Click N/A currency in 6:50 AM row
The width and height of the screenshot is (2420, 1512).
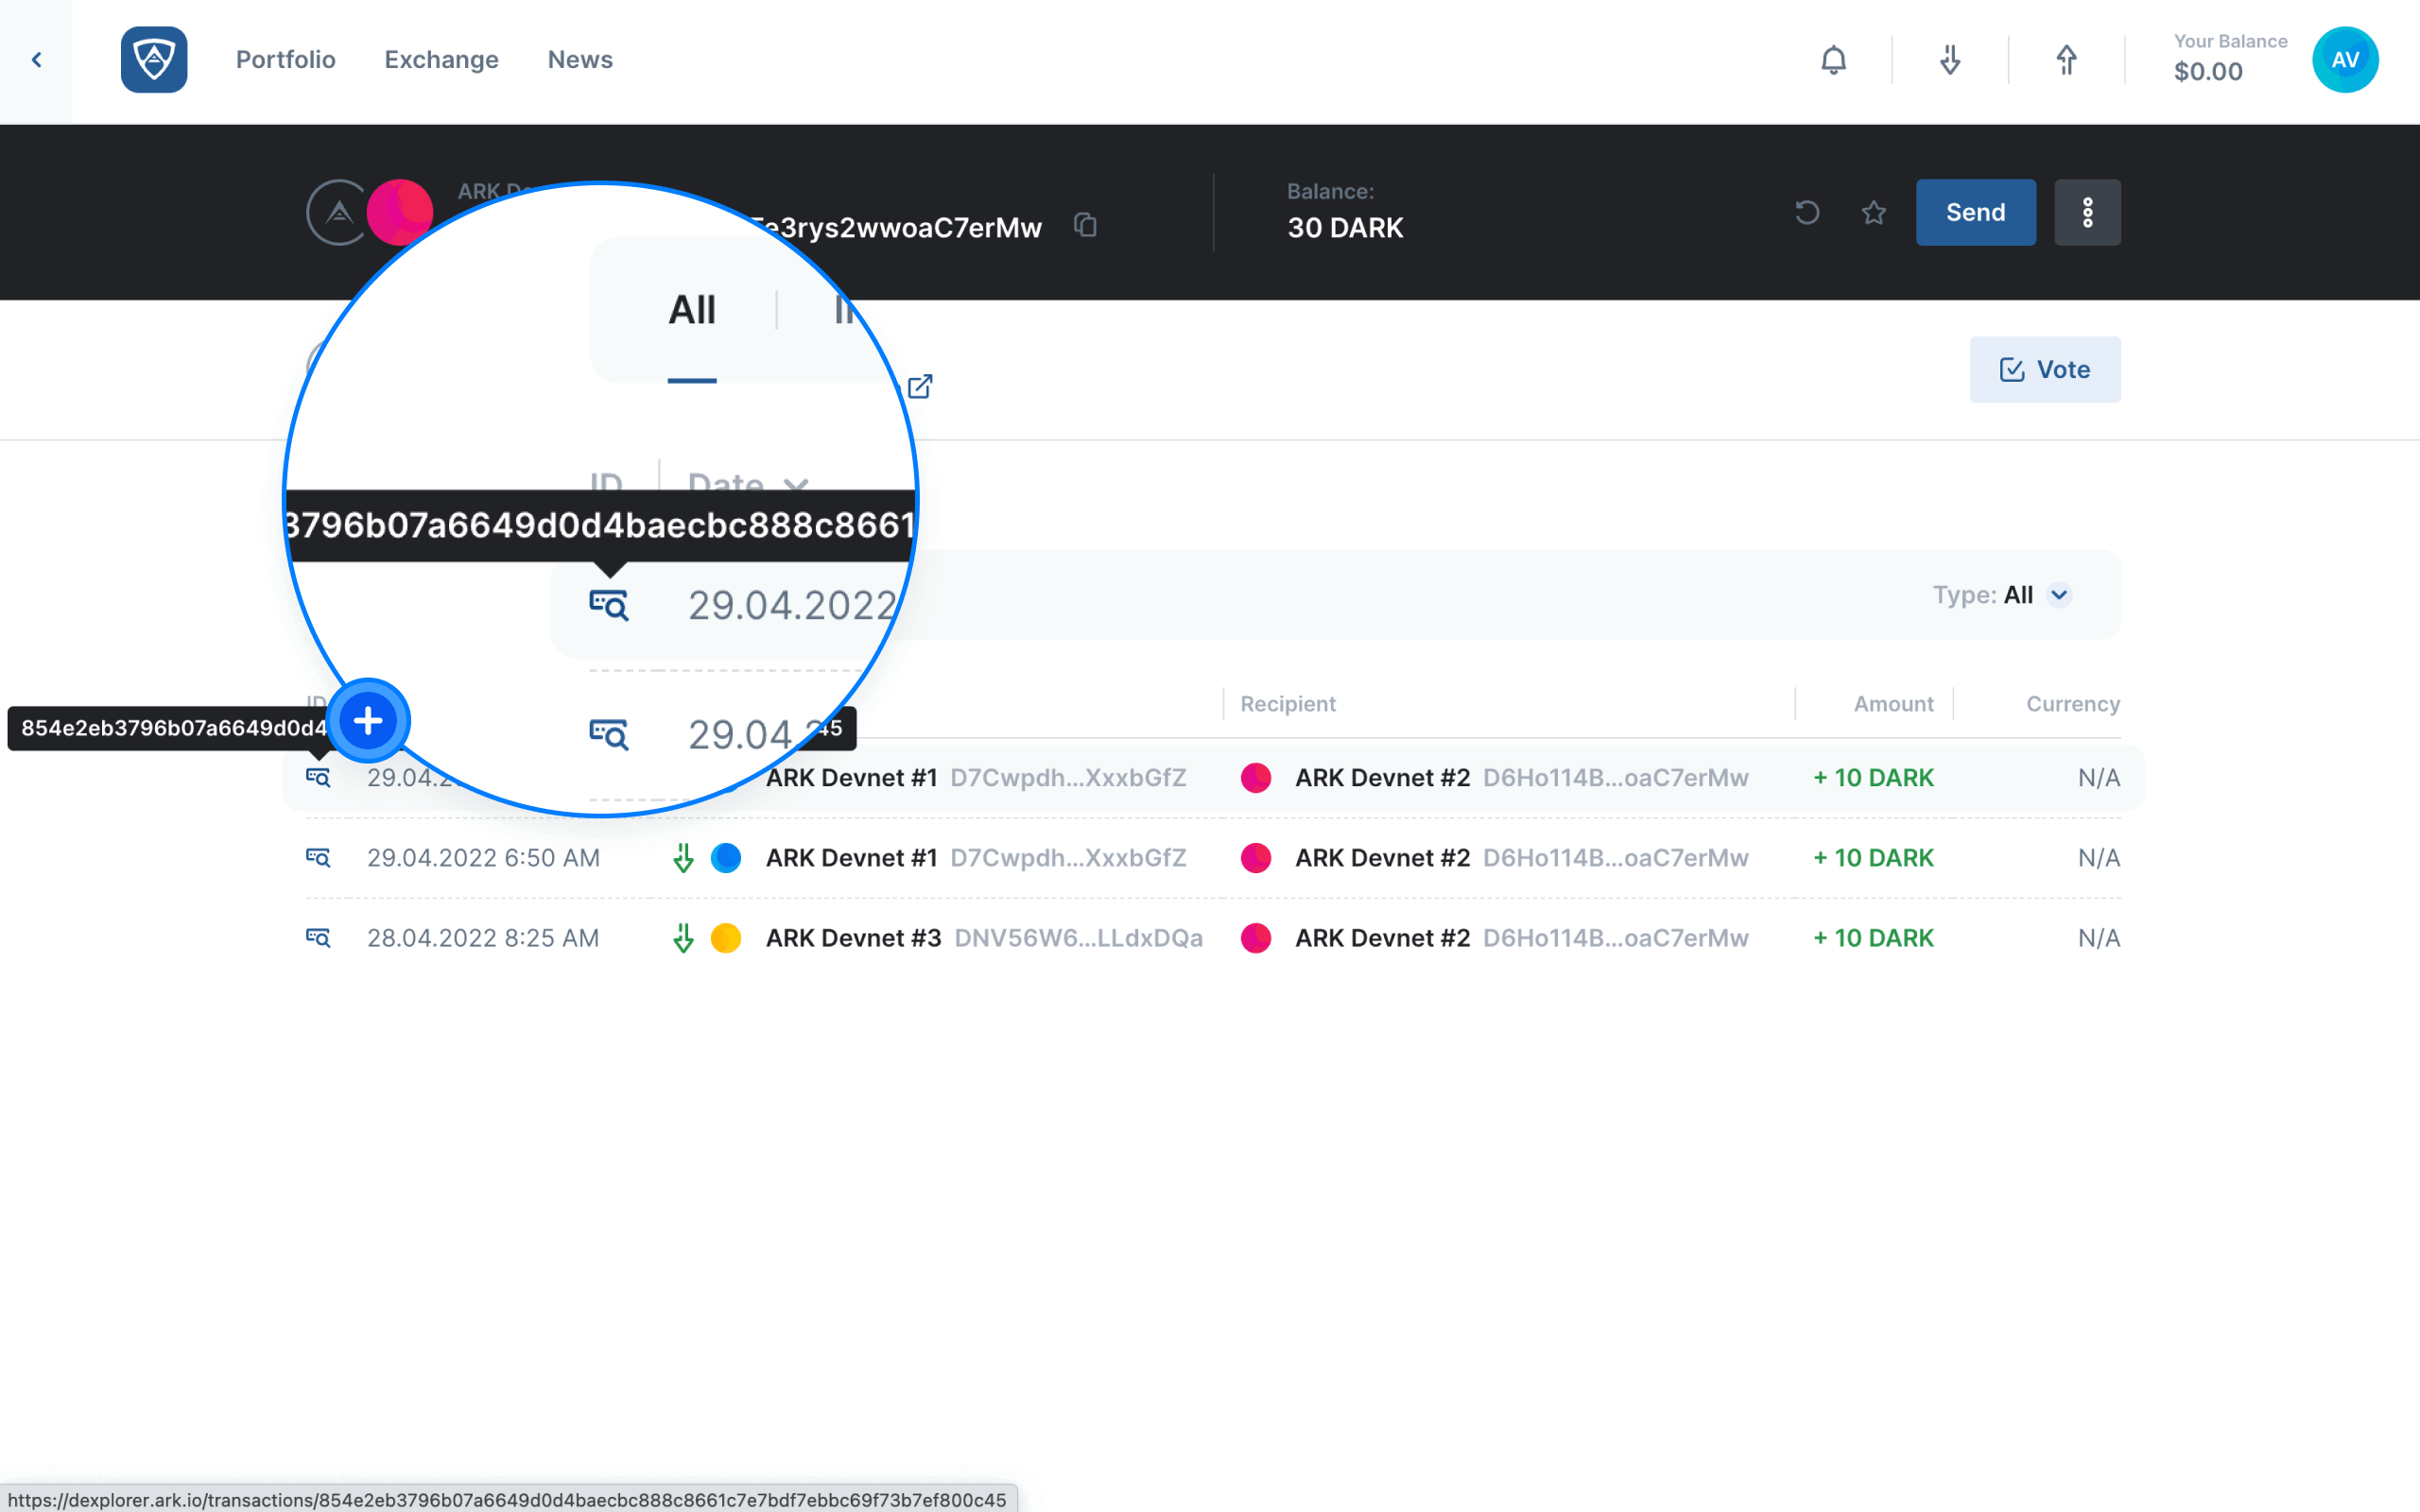(2099, 858)
